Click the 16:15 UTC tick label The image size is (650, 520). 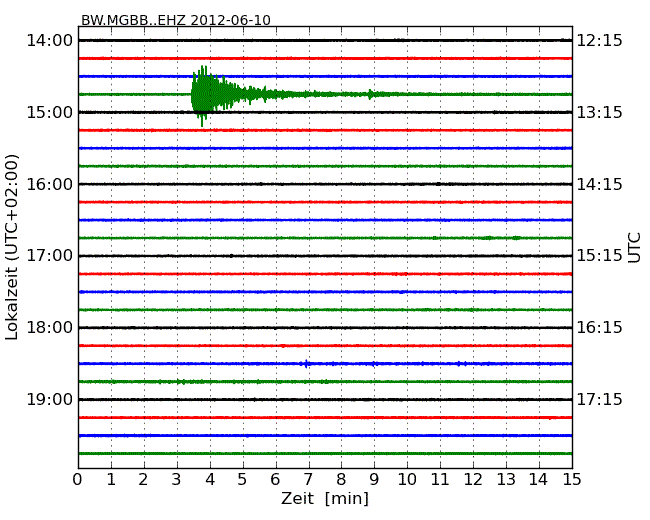click(600, 328)
